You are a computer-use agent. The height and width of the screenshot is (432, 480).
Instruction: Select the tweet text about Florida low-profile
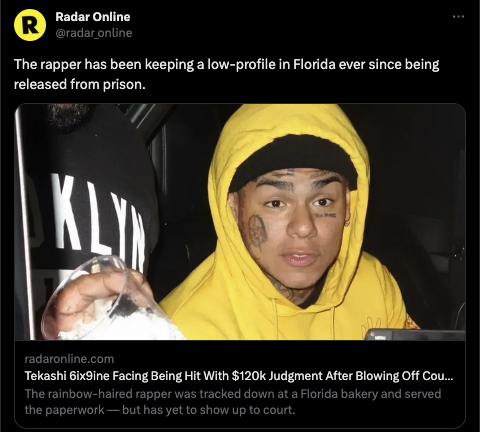click(x=227, y=74)
